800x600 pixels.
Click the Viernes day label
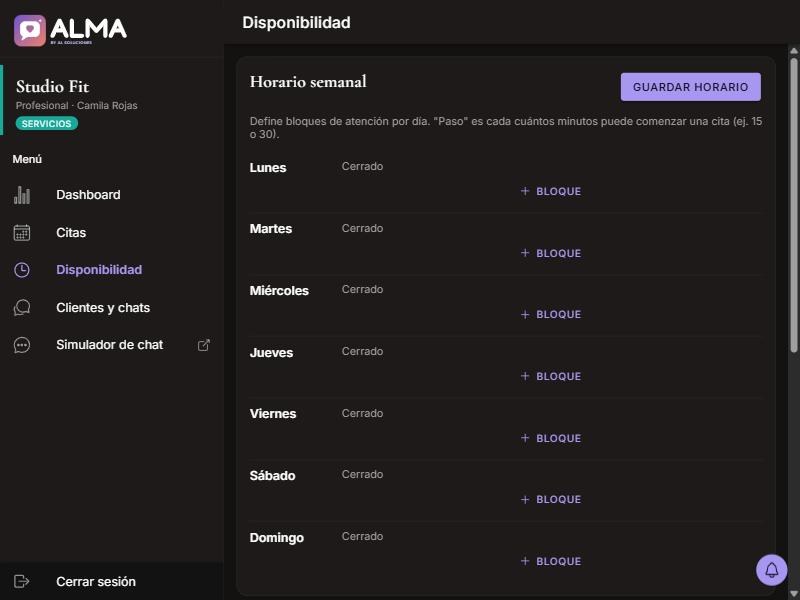tap(272, 414)
